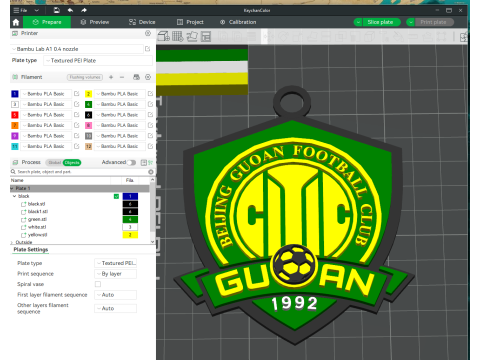Viewport: 480px width, 360px height.
Task: Enable the Spiral vase checkbox
Action: (x=98, y=284)
